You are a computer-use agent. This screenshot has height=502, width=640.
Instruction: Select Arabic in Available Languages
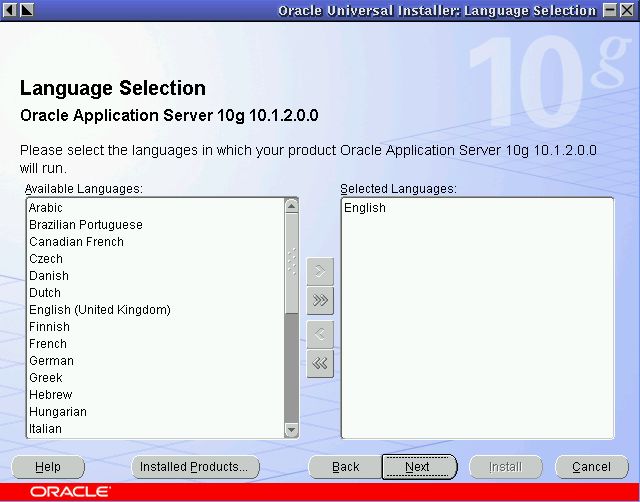coord(156,208)
